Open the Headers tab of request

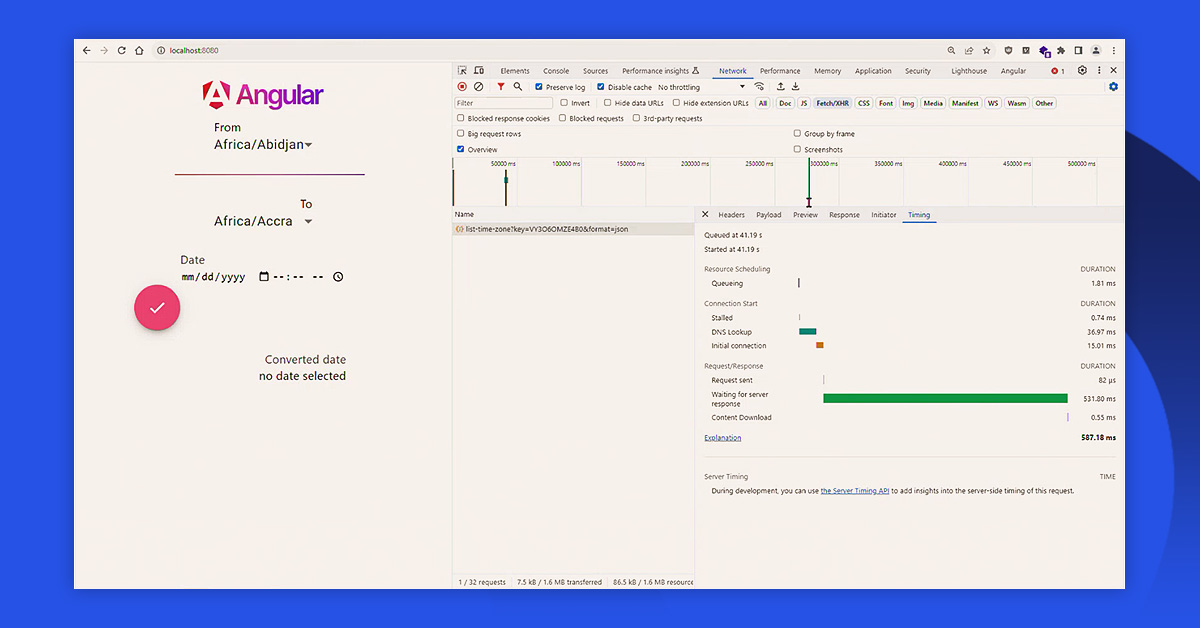pyautogui.click(x=731, y=215)
